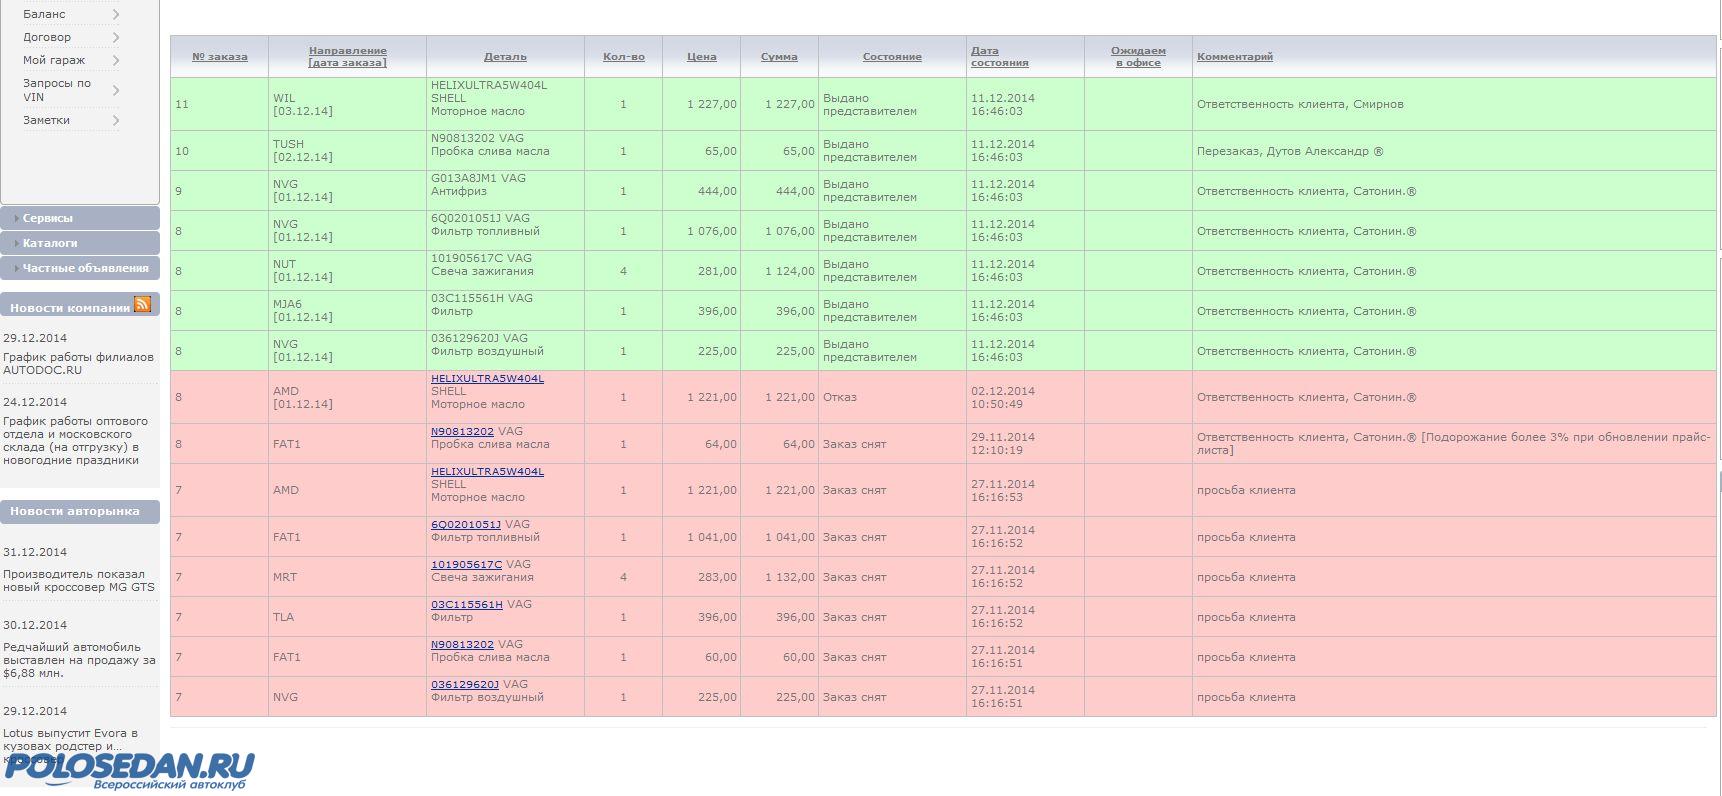Open part link 03C115561H
The width and height of the screenshot is (1722, 796).
(x=466, y=604)
